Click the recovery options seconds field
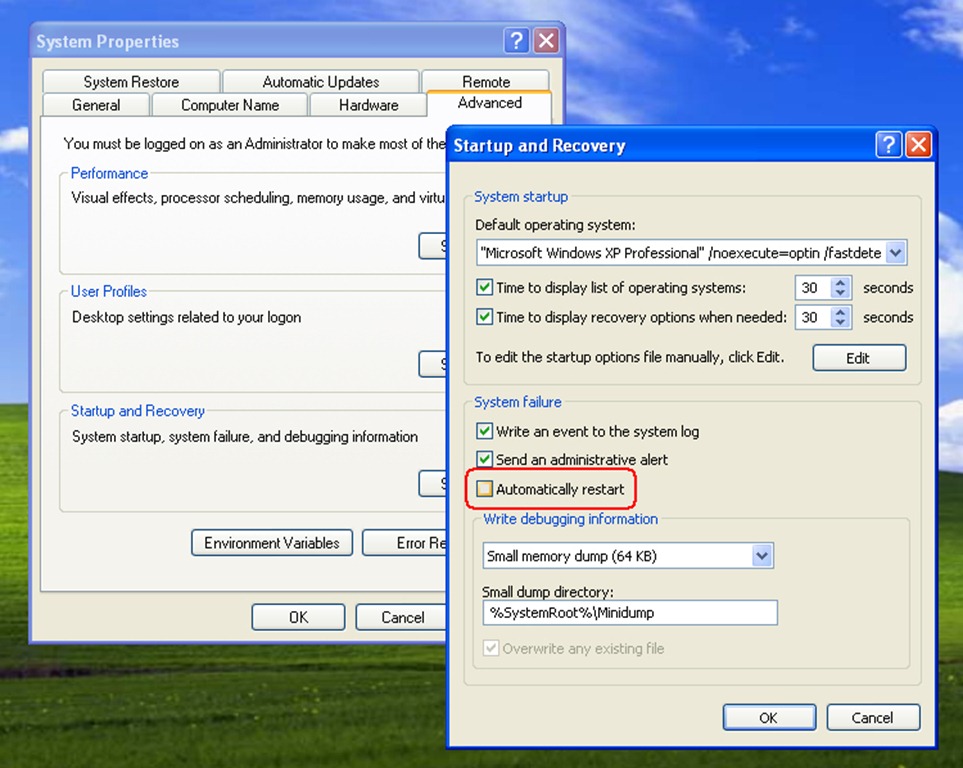963x768 pixels. 813,317
